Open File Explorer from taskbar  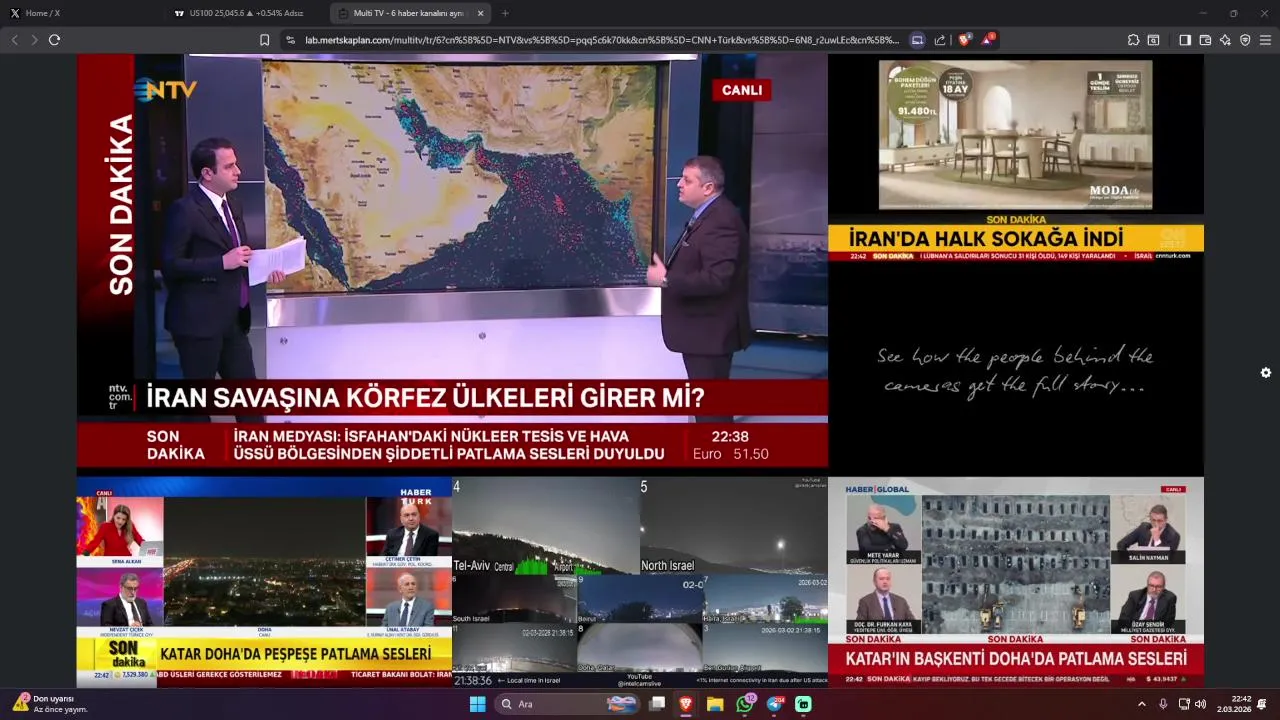click(715, 704)
